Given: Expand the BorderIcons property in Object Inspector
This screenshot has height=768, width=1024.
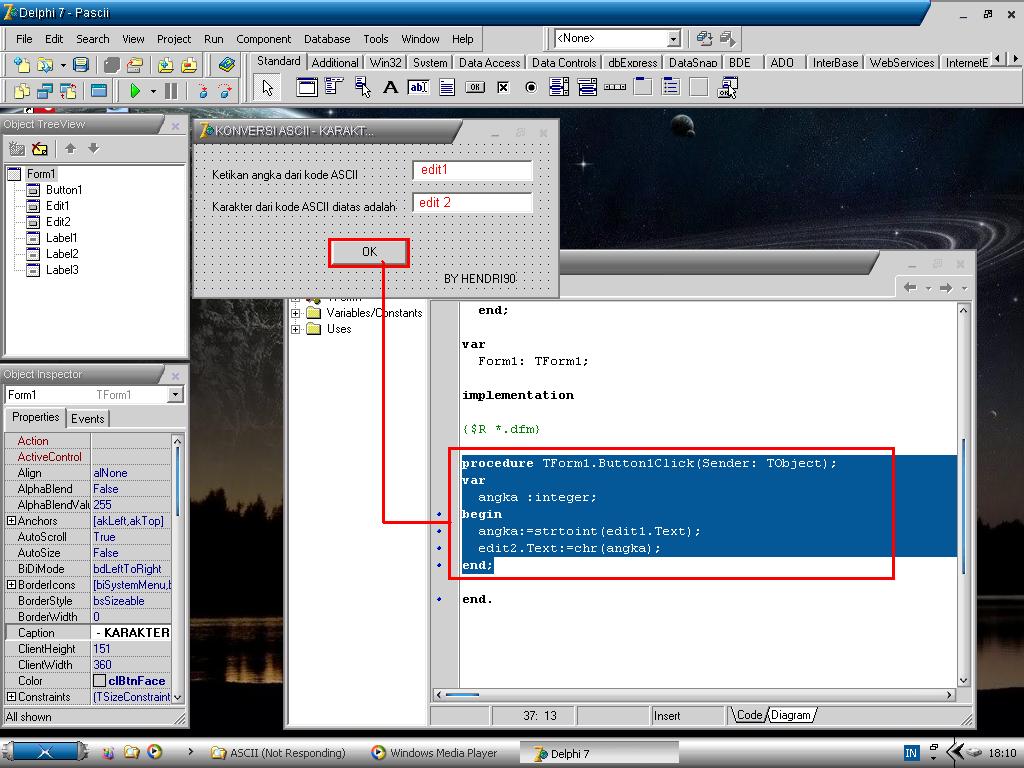Looking at the screenshot, I should tap(12, 584).
